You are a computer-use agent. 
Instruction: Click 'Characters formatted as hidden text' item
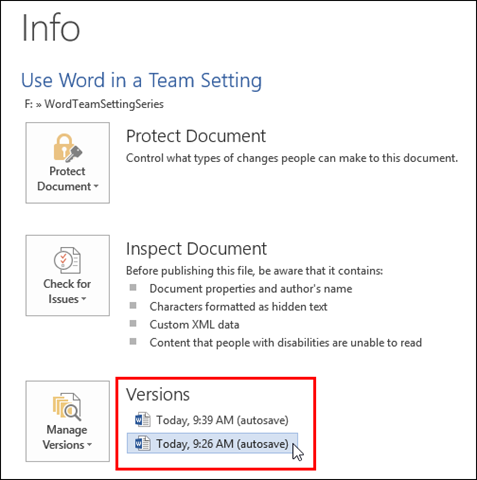[238, 307]
